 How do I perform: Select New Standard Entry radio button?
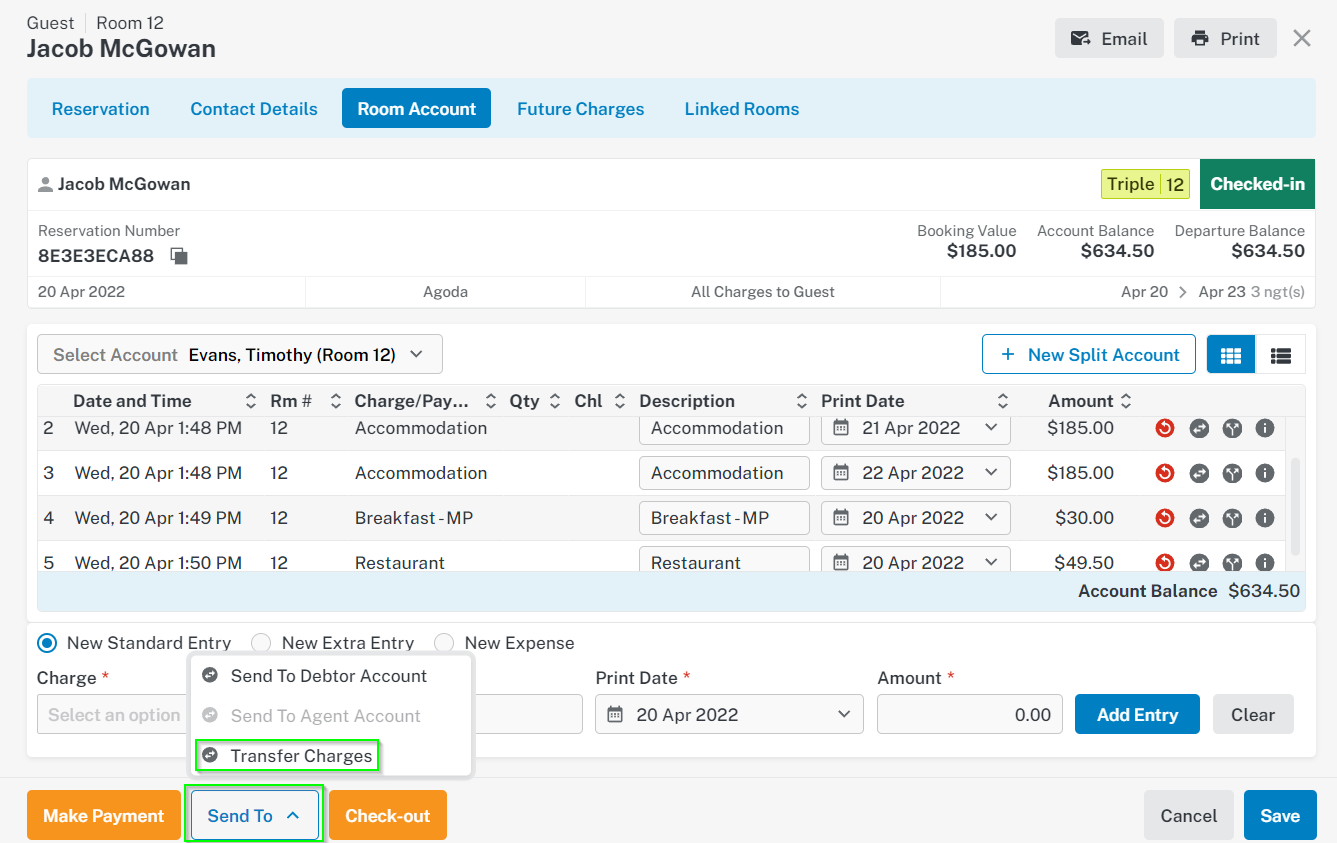click(x=47, y=643)
